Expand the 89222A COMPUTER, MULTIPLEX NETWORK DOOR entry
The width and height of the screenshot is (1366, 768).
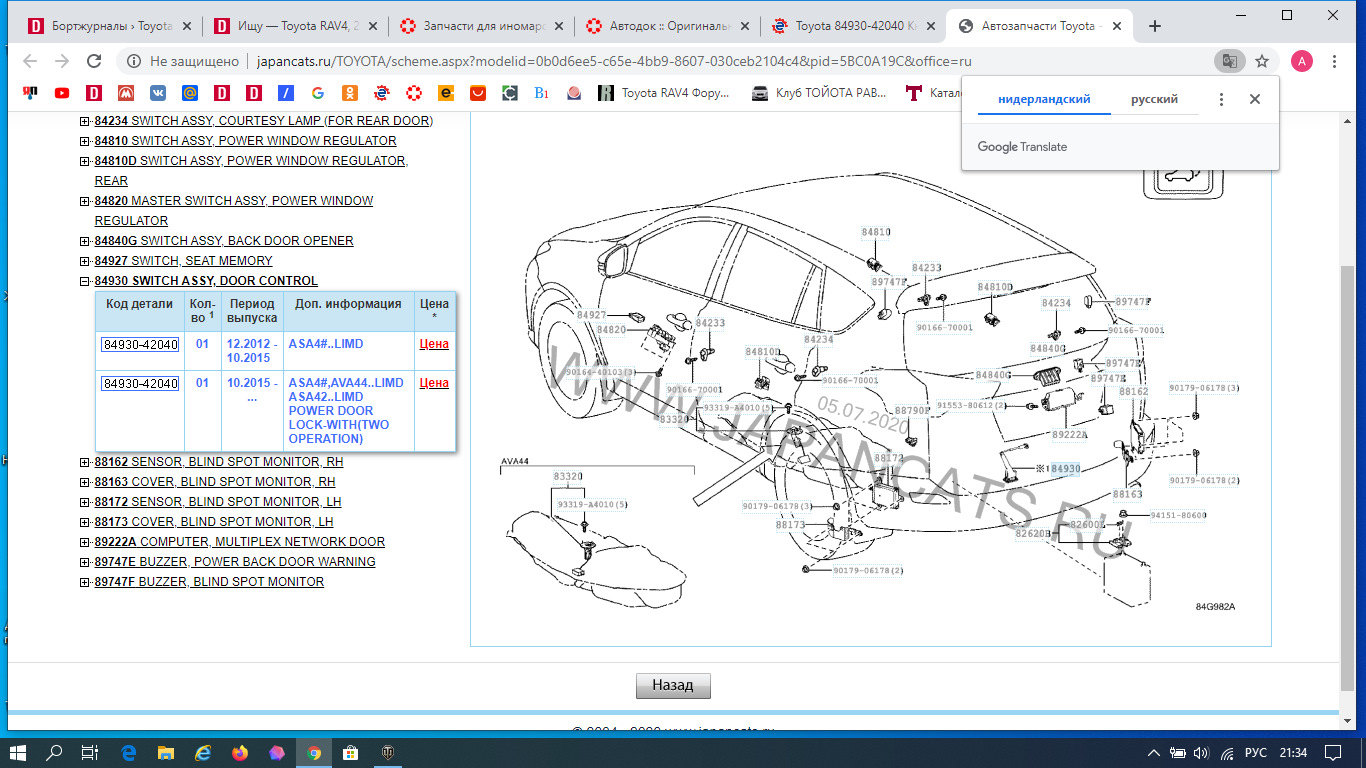[84, 541]
